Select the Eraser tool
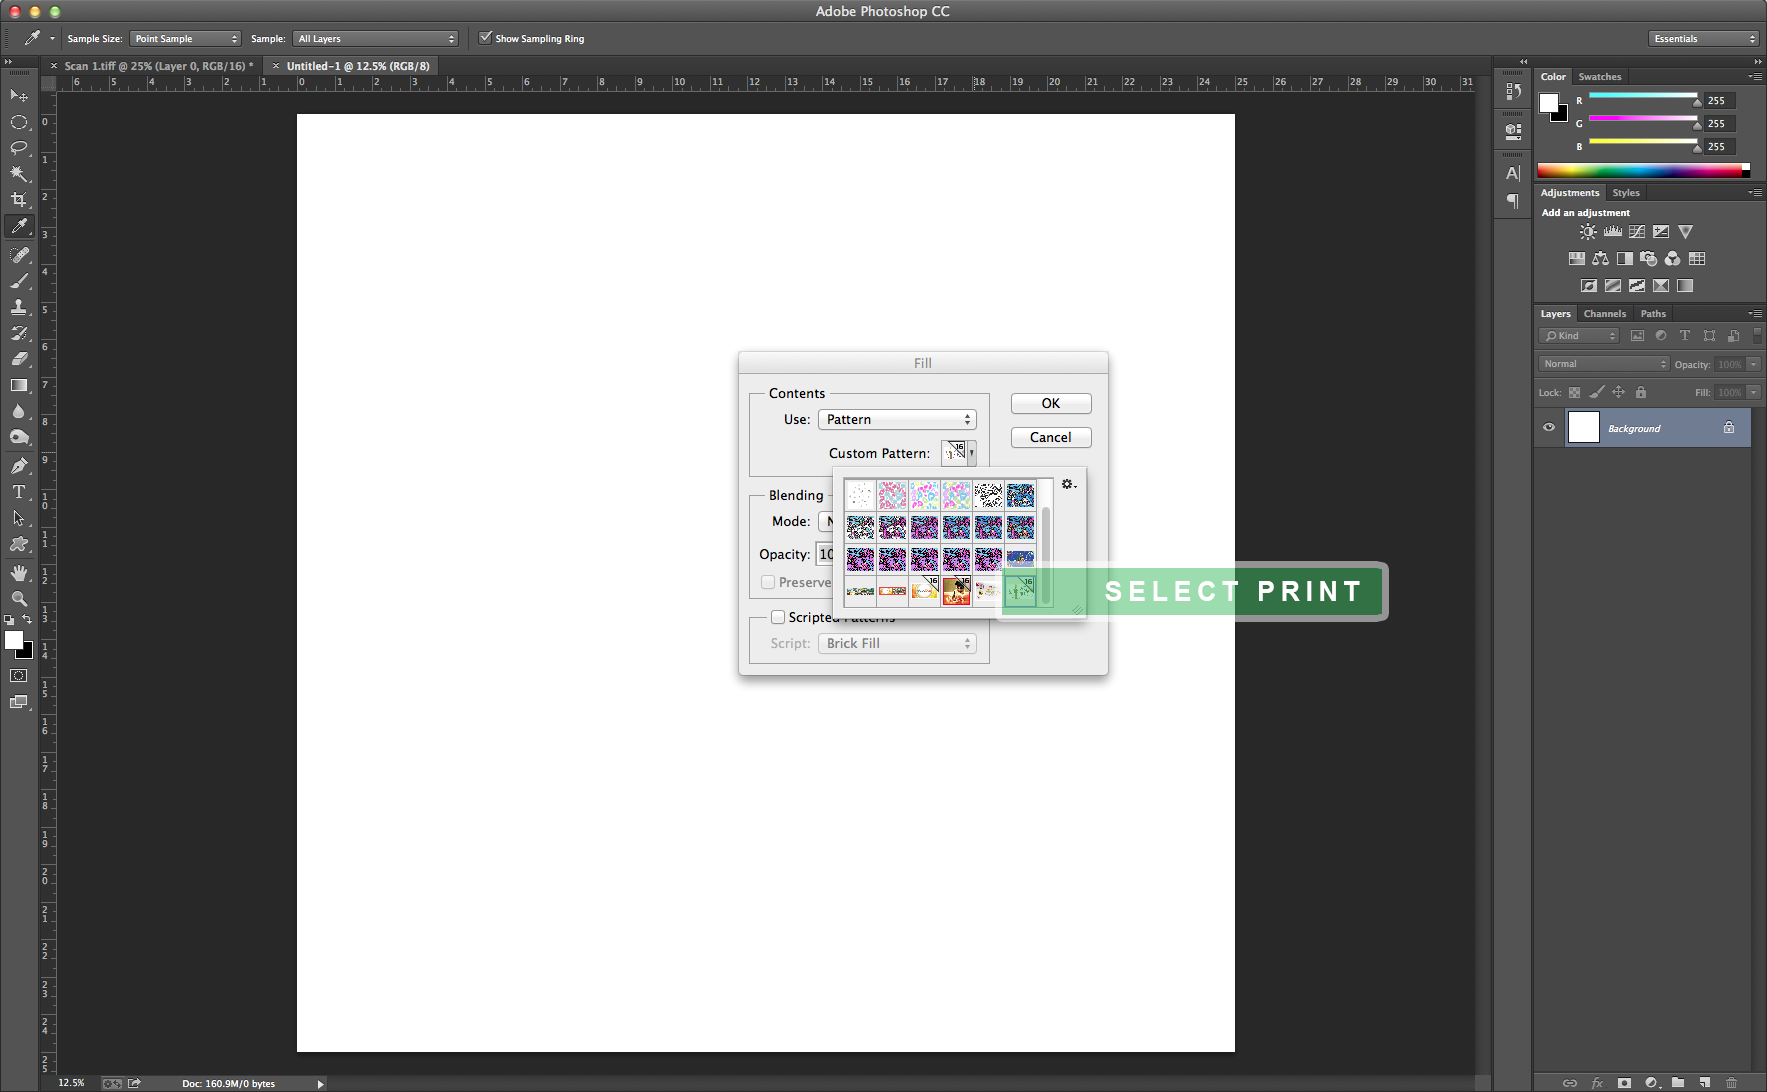This screenshot has height=1092, width=1767. click(19, 359)
